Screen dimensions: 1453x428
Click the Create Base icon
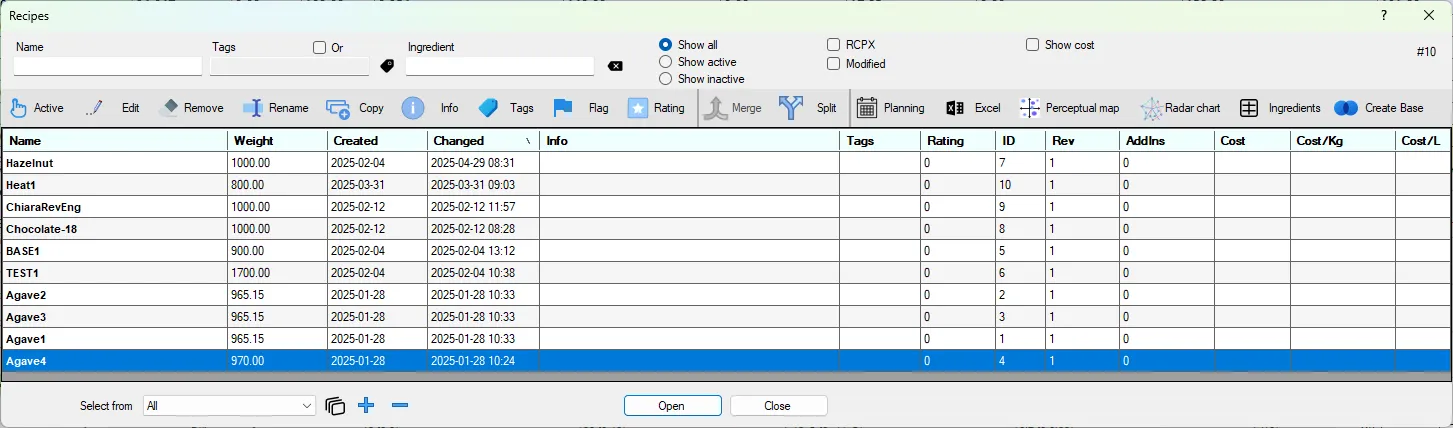point(1346,108)
